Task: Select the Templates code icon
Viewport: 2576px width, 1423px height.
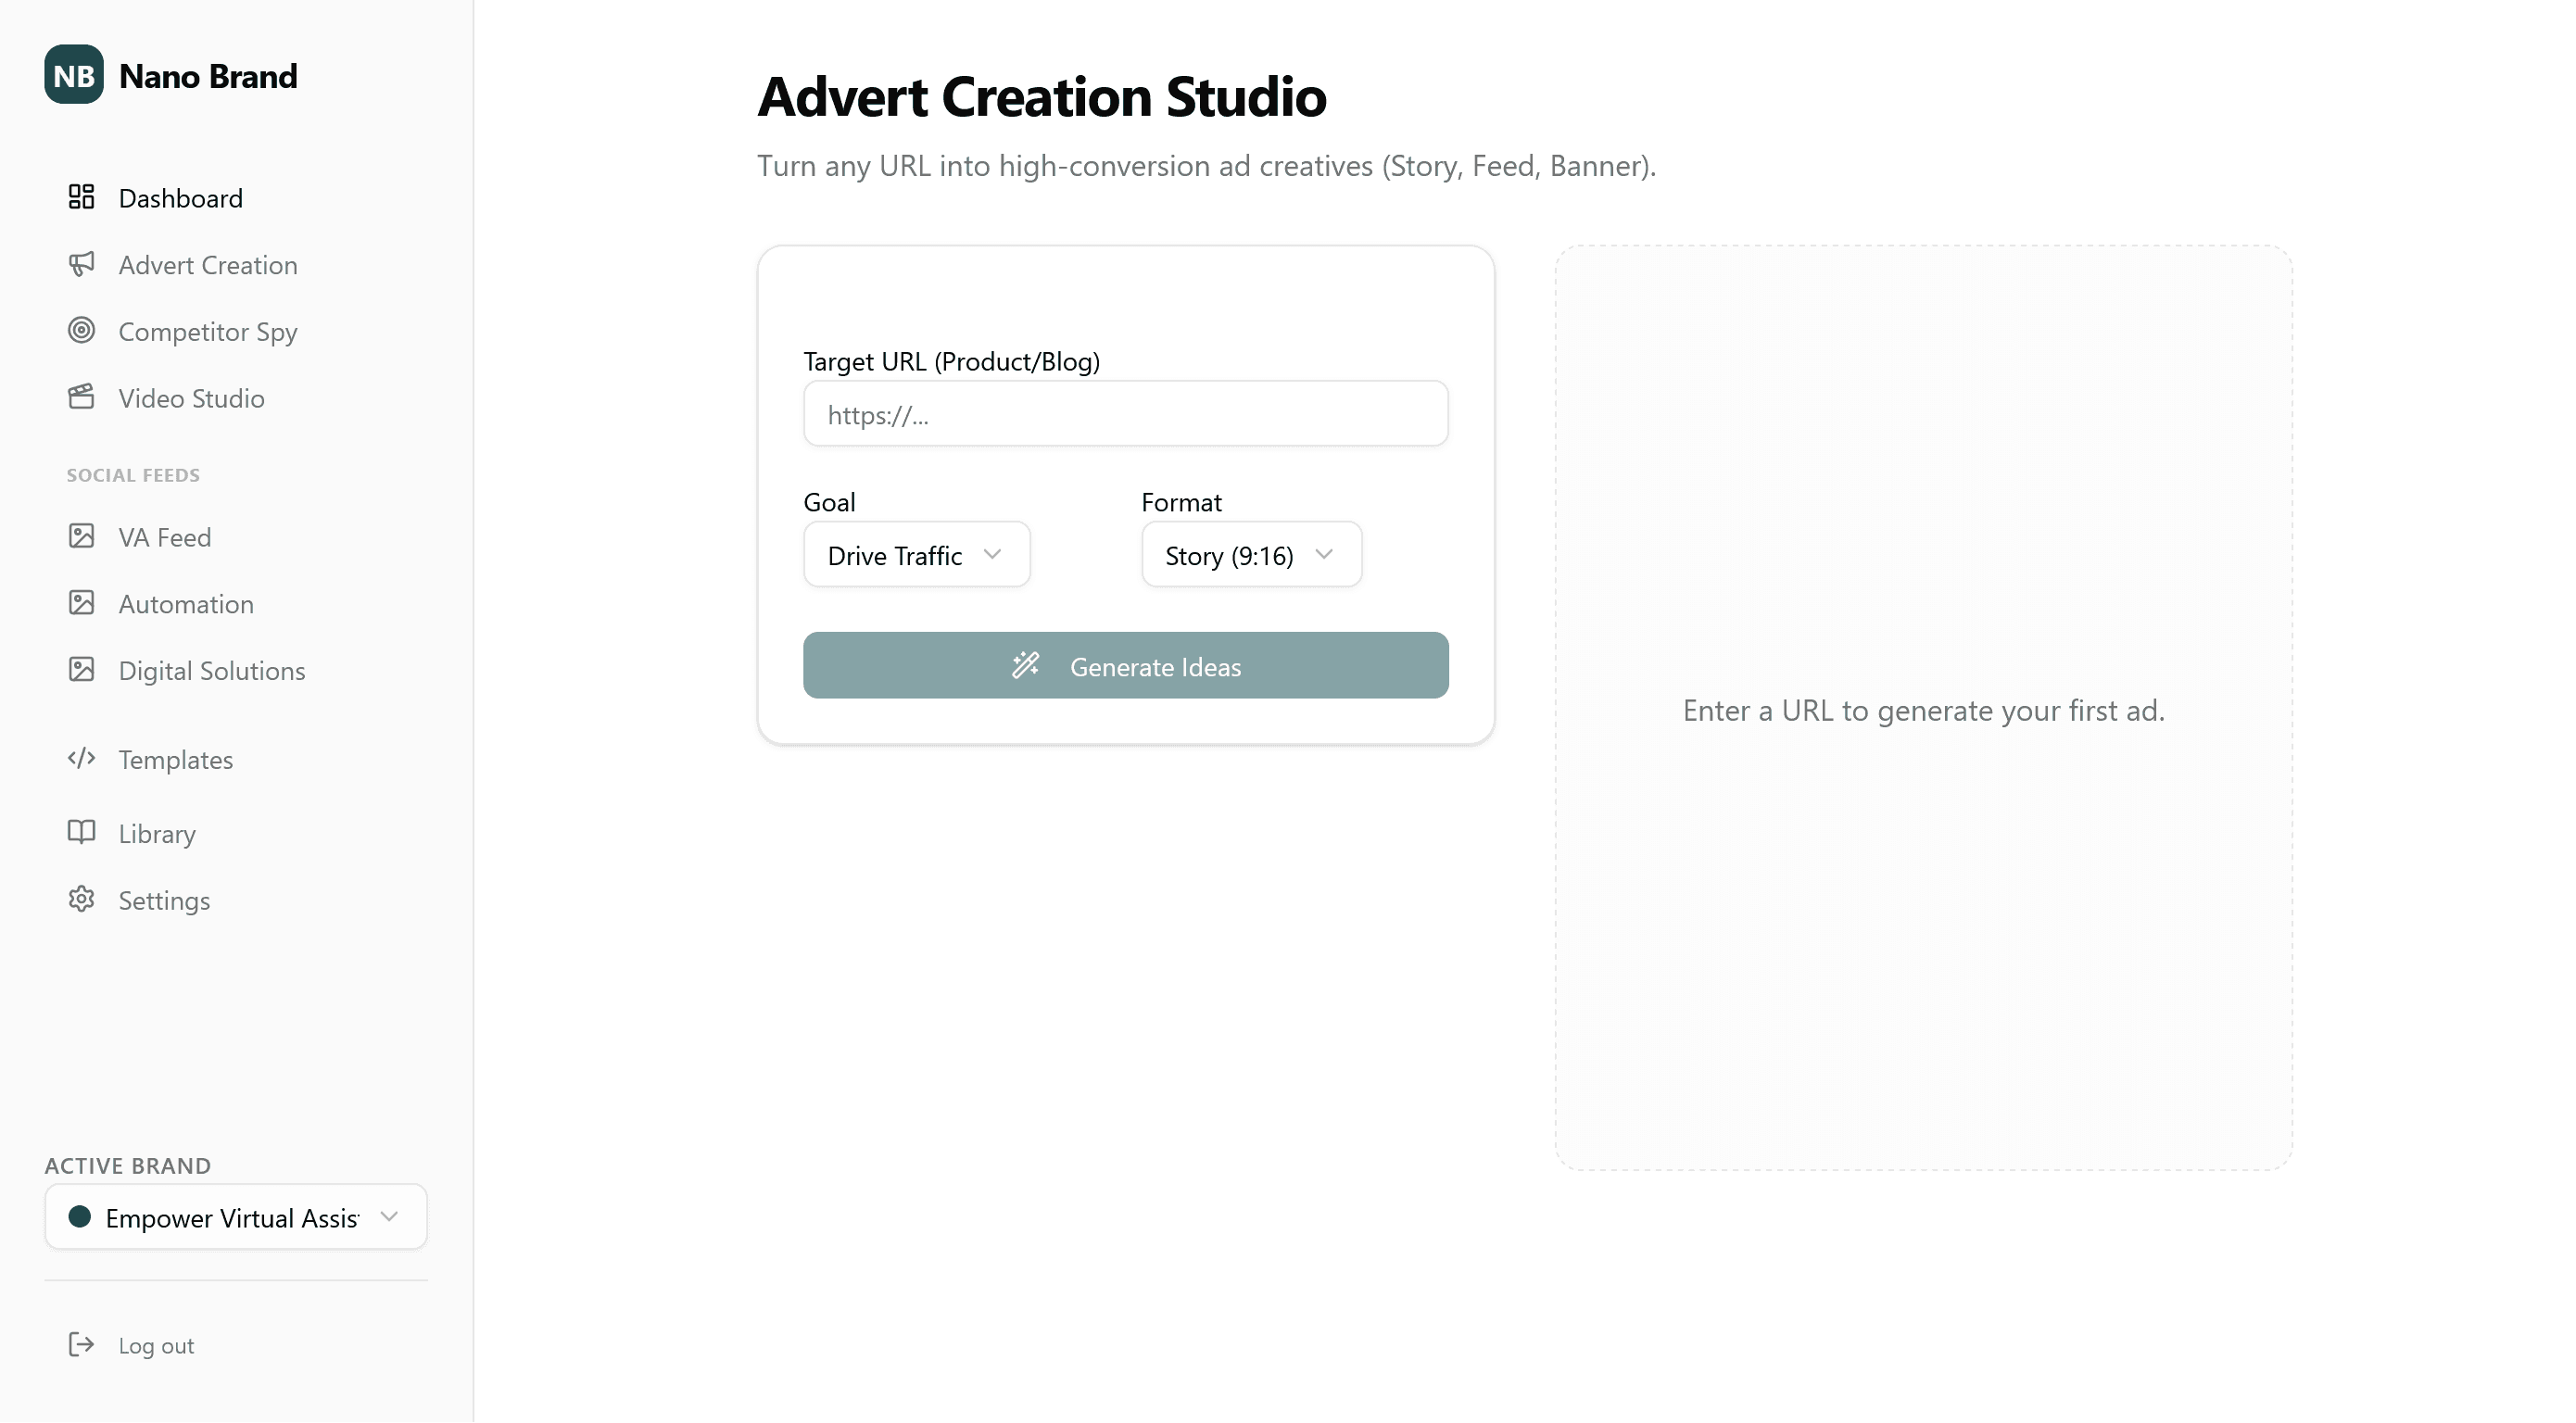Action: [82, 759]
